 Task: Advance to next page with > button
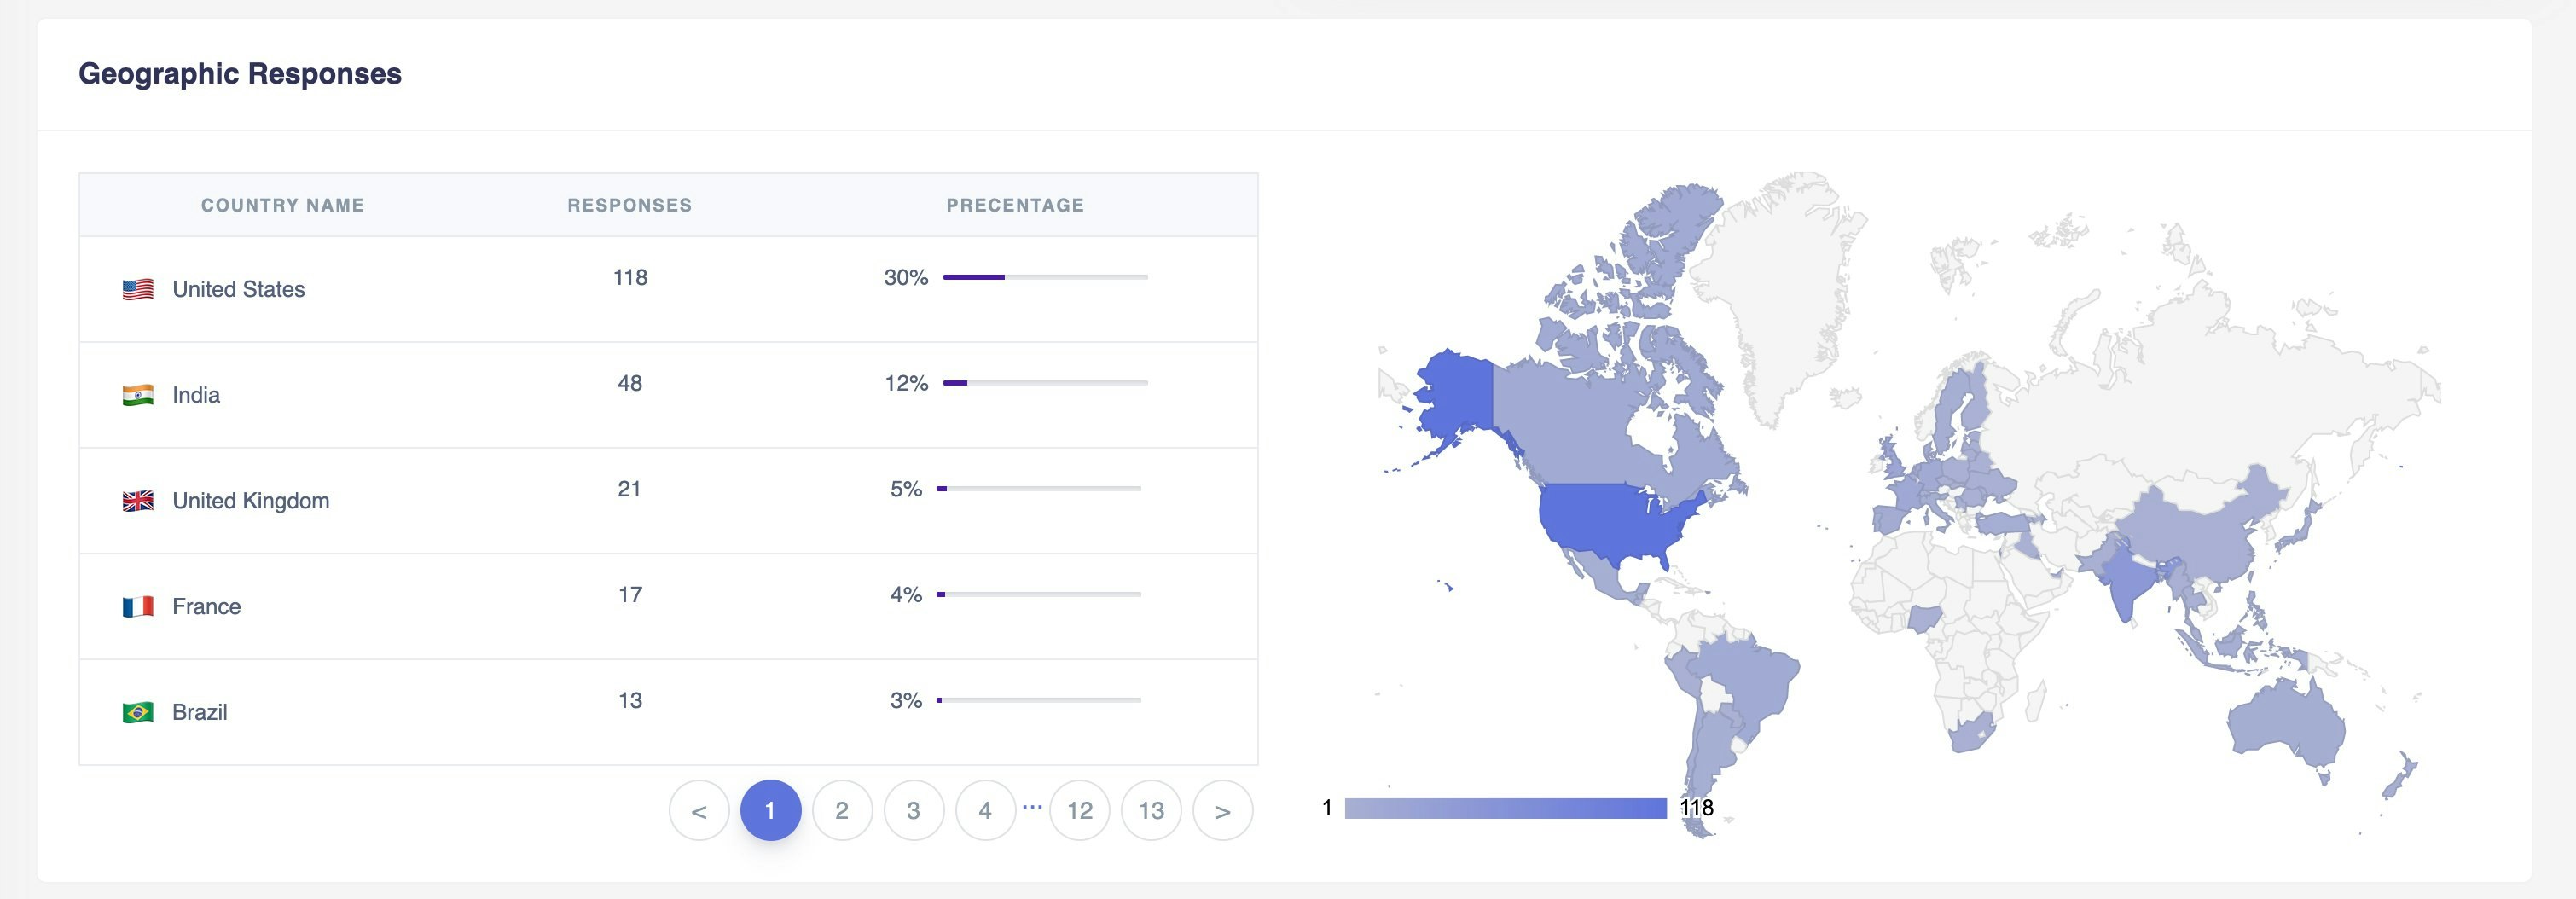(1223, 810)
